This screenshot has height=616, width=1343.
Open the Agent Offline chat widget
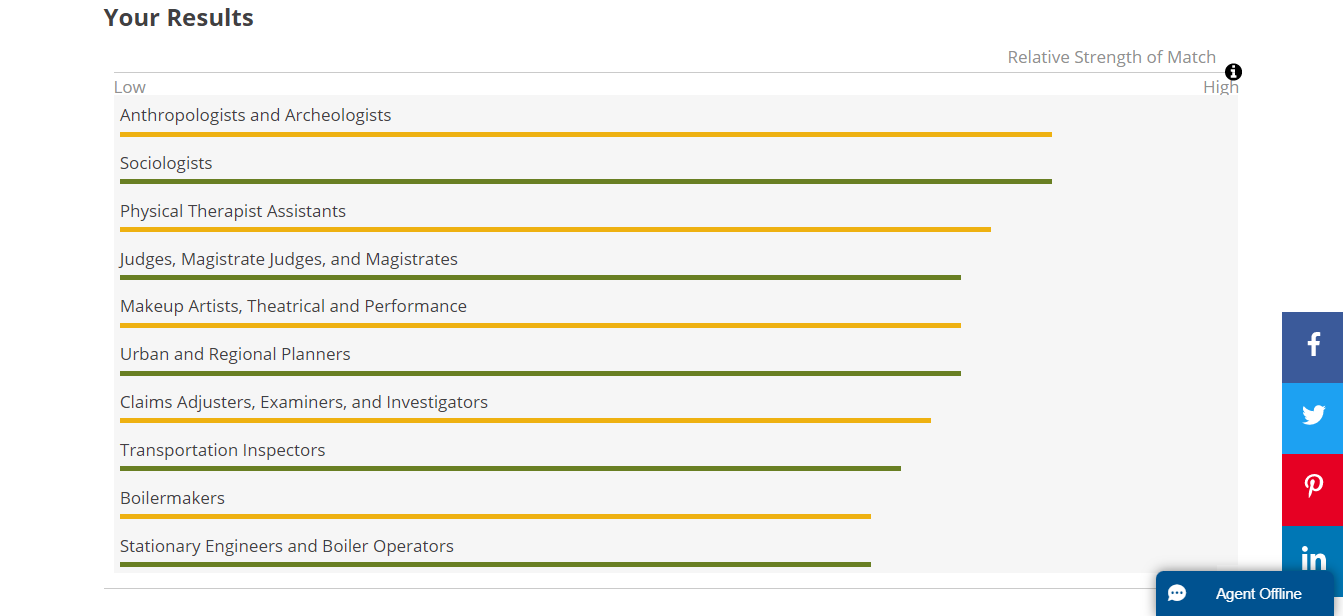point(1257,594)
